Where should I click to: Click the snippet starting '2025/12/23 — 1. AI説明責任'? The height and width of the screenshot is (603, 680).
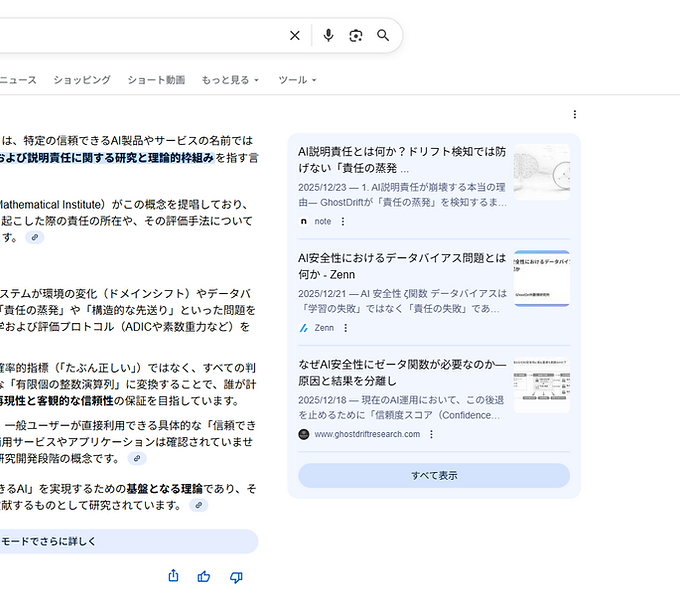(x=402, y=195)
